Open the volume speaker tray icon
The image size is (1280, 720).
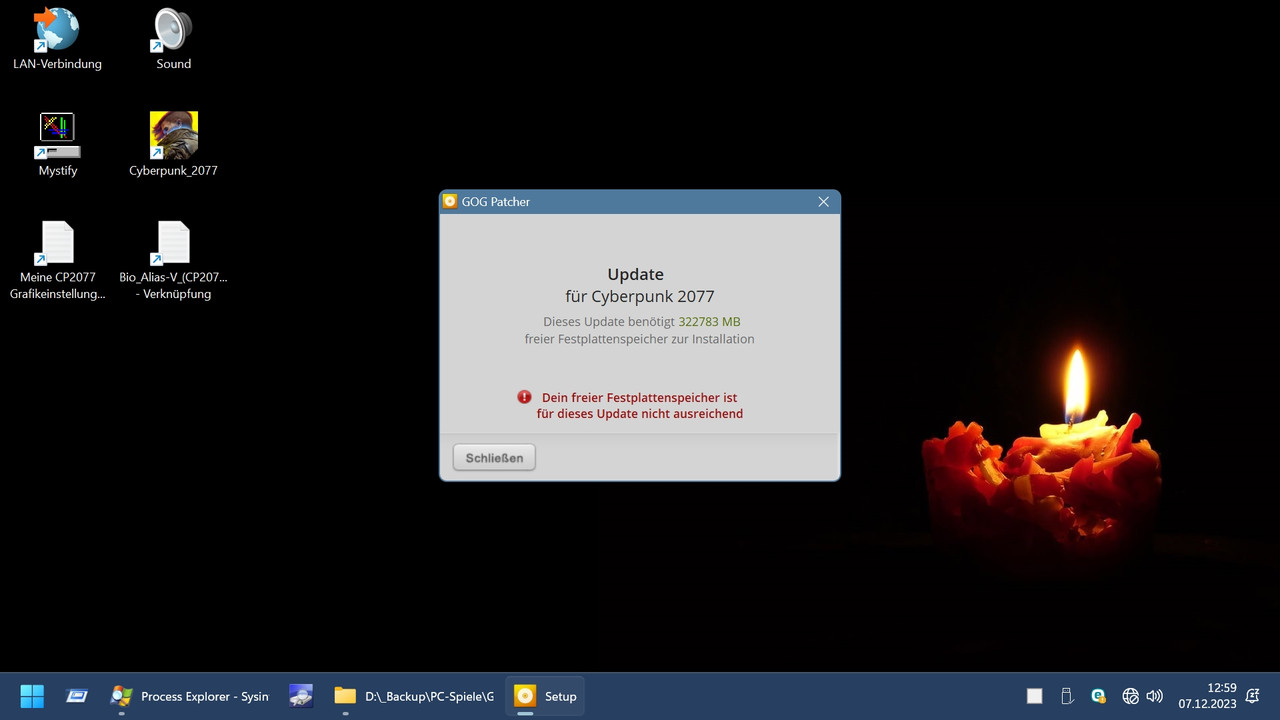coord(1155,696)
